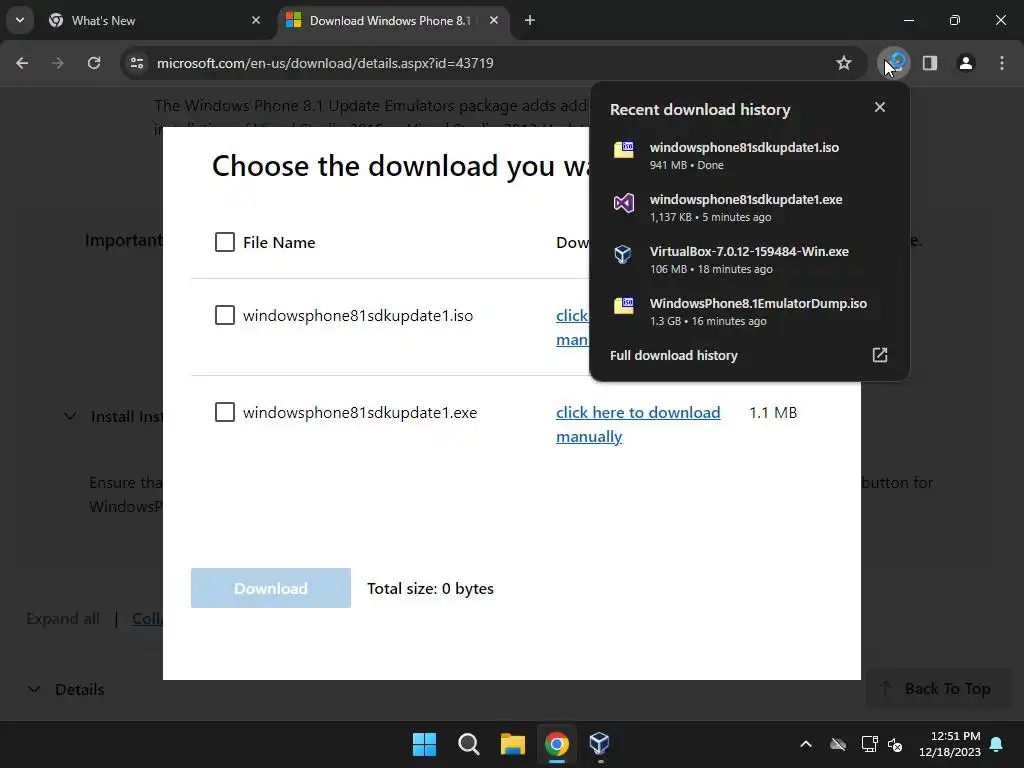Viewport: 1024px width, 768px height.
Task: Open the notifications bell
Action: [997, 744]
